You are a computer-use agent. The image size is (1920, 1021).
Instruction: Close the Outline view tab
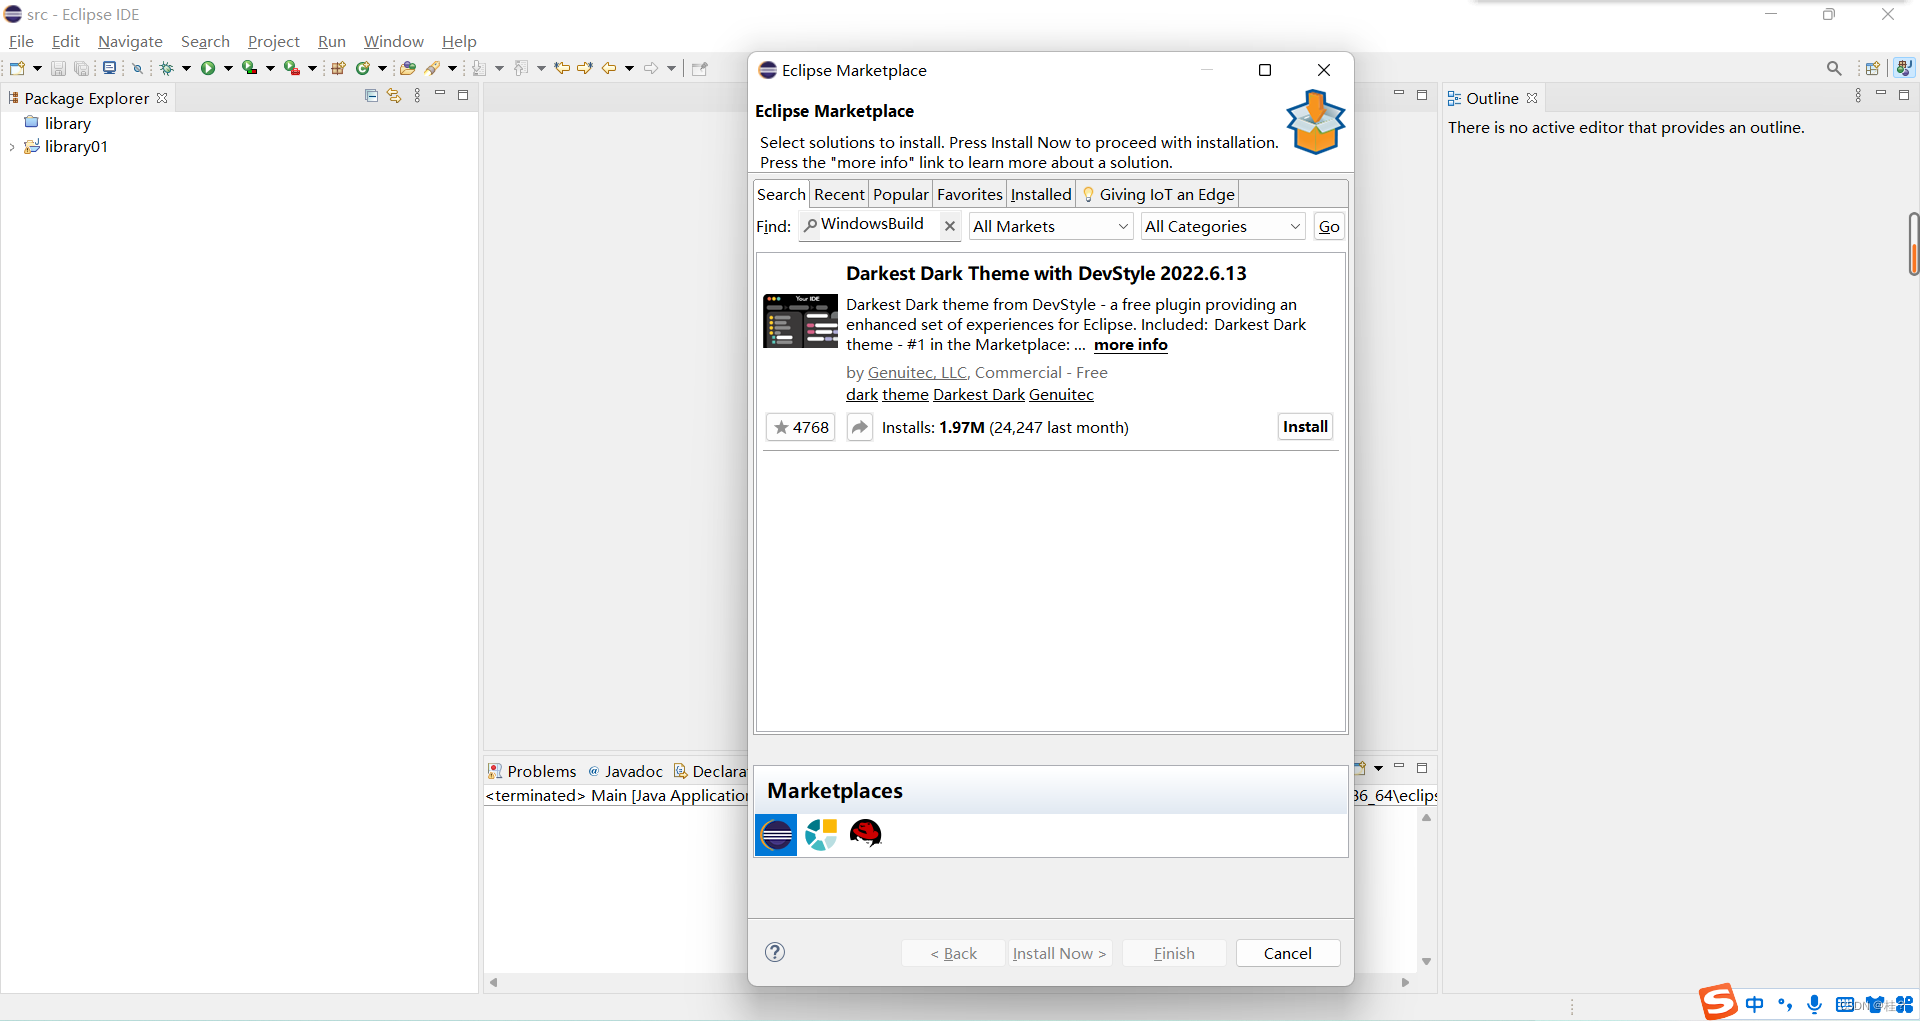pyautogui.click(x=1532, y=98)
